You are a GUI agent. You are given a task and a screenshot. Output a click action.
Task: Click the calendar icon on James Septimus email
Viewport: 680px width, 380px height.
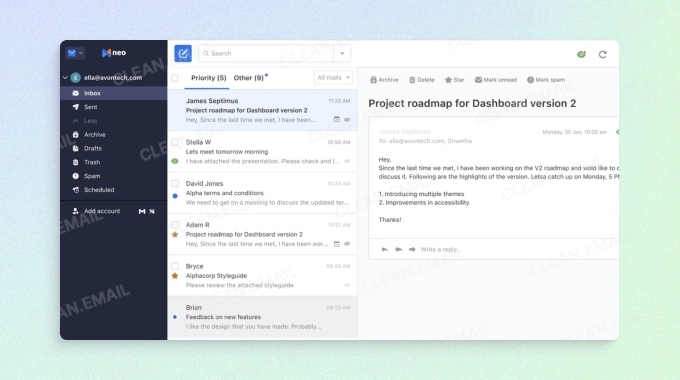(x=337, y=119)
